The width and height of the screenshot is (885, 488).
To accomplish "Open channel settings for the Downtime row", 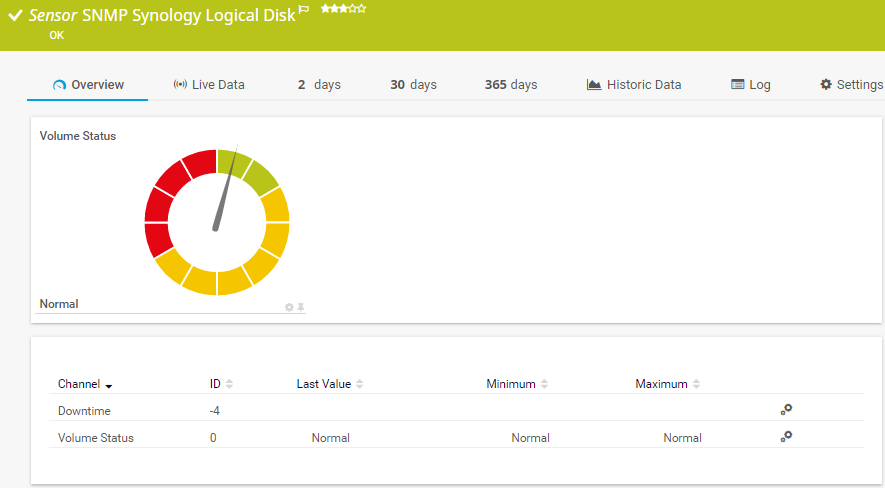I will pos(786,409).
